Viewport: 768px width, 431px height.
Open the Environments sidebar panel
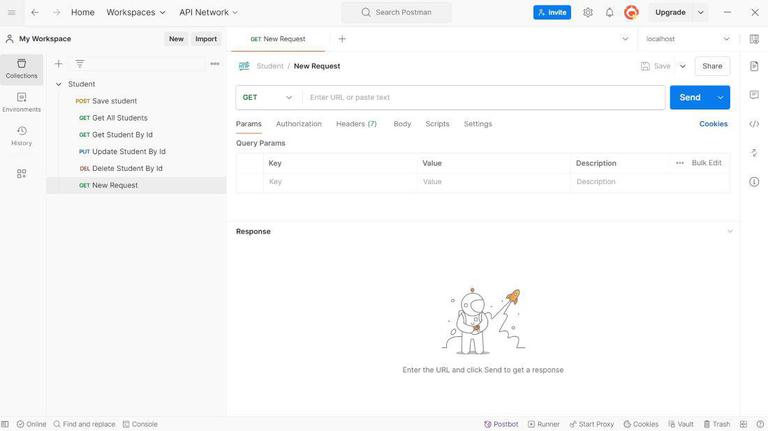coord(21,102)
